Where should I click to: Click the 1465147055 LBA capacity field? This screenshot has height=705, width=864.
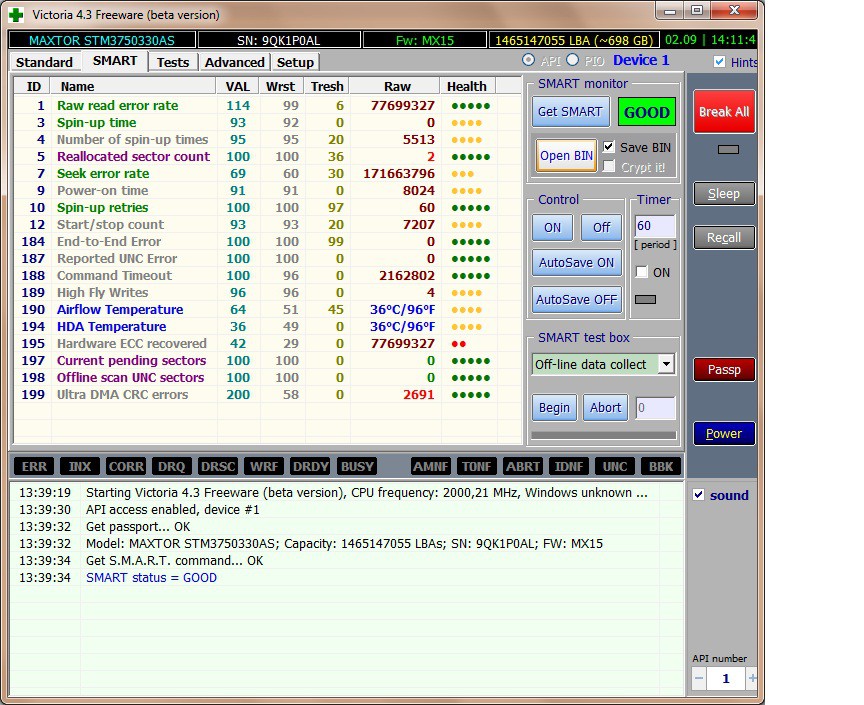tap(574, 40)
